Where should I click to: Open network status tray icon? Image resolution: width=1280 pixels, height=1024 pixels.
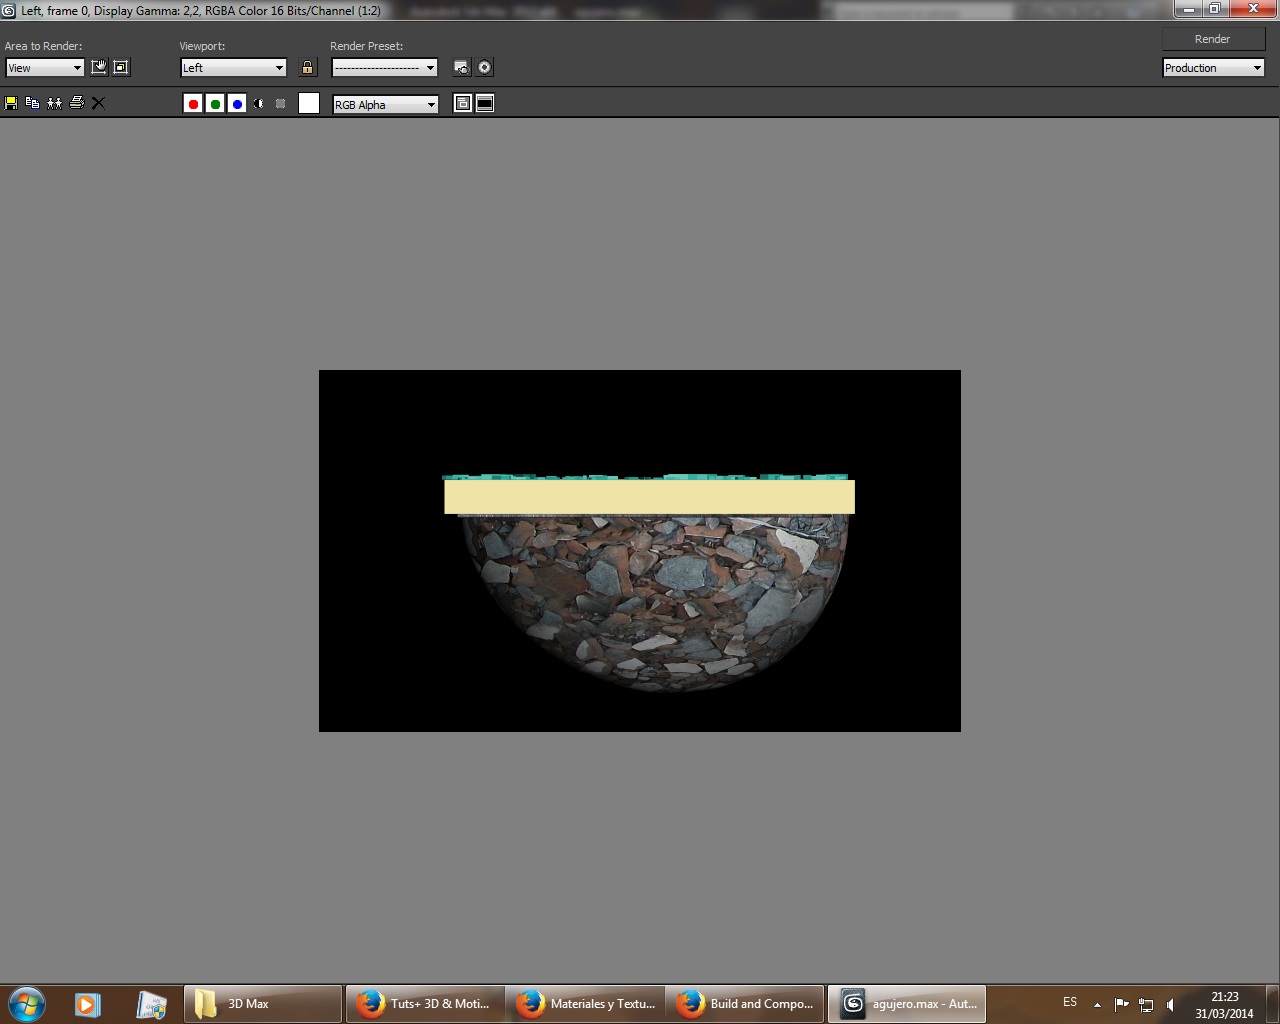pos(1146,1004)
